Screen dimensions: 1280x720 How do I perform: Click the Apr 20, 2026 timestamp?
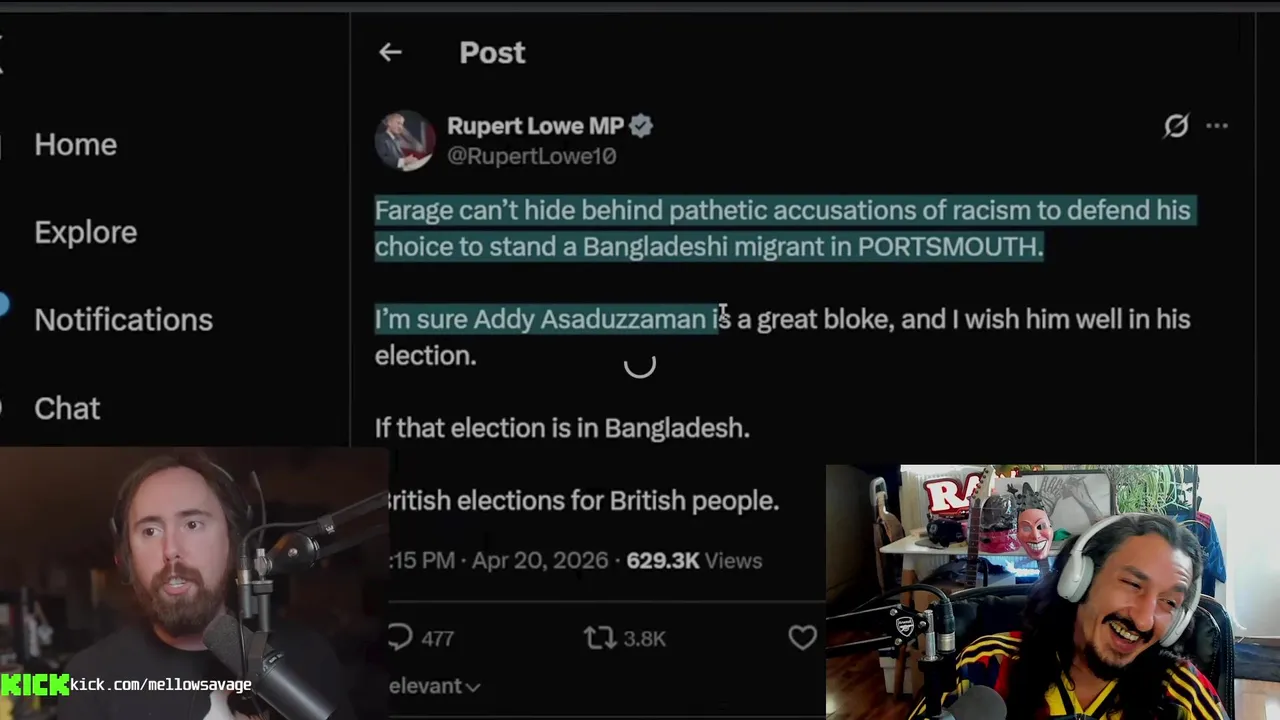[540, 561]
